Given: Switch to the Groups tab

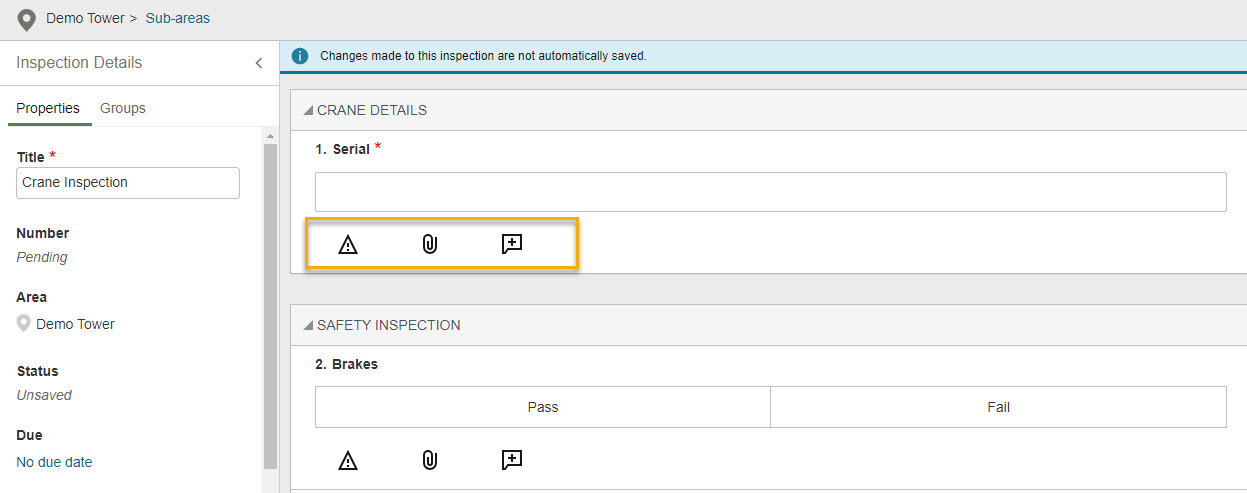Looking at the screenshot, I should pyautogui.click(x=123, y=108).
